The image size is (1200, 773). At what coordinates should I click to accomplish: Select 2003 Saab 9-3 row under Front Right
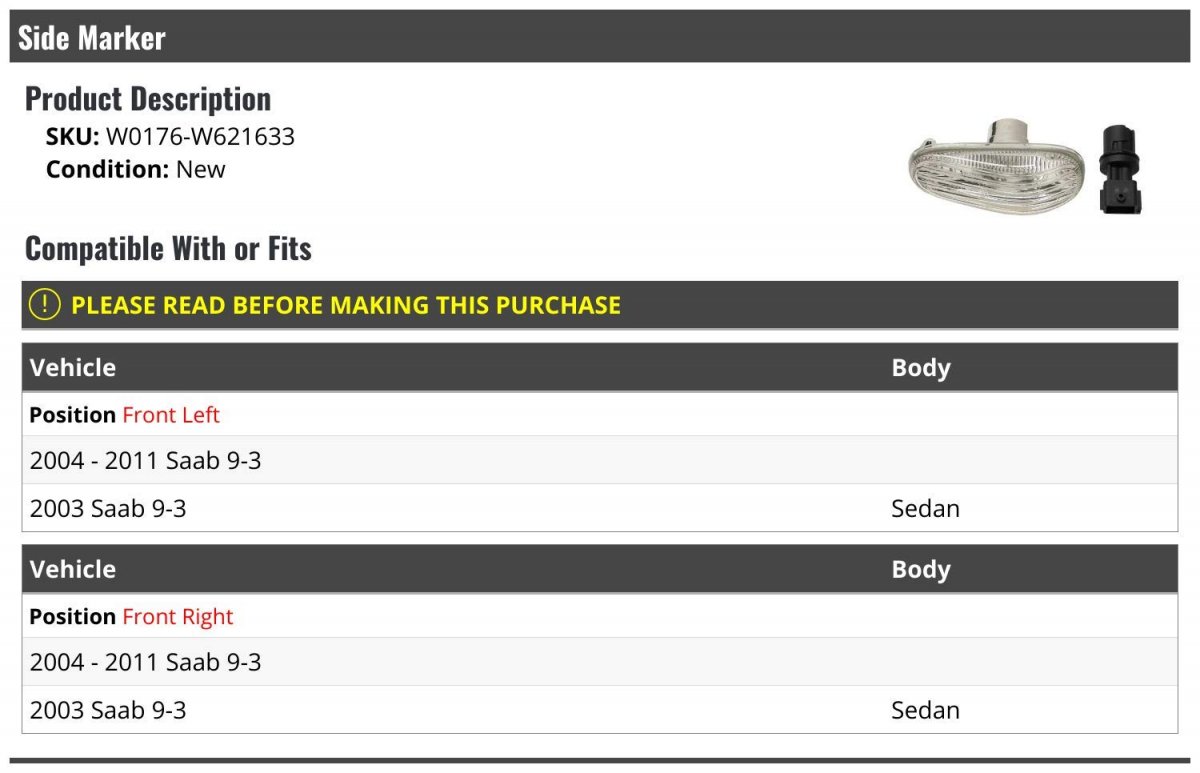[x=600, y=710]
